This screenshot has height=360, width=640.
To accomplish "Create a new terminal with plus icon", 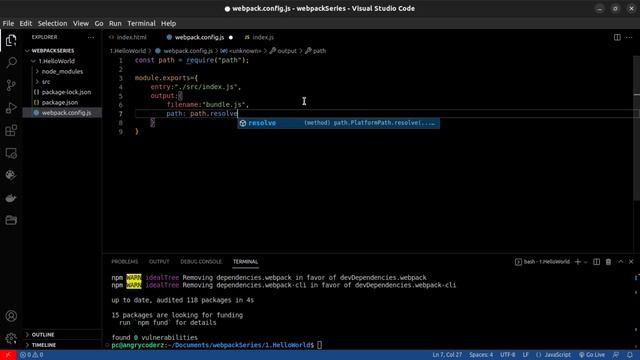I will 578,262.
